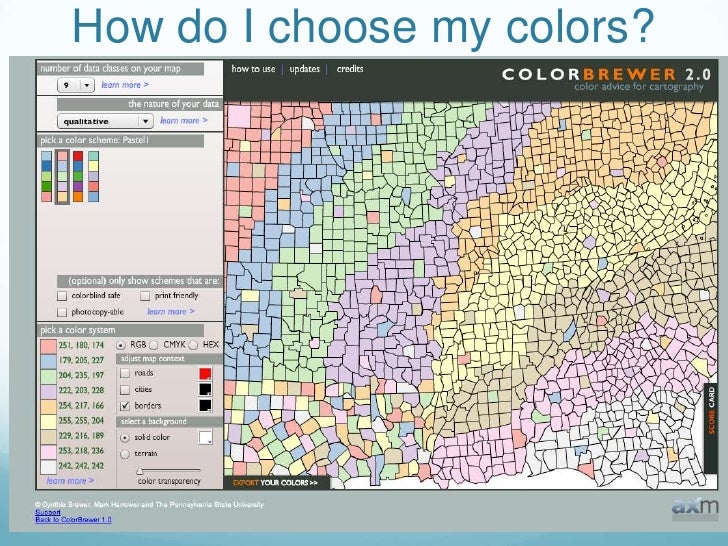
Task: Open the qualitative data nature dropdown
Action: (105, 121)
